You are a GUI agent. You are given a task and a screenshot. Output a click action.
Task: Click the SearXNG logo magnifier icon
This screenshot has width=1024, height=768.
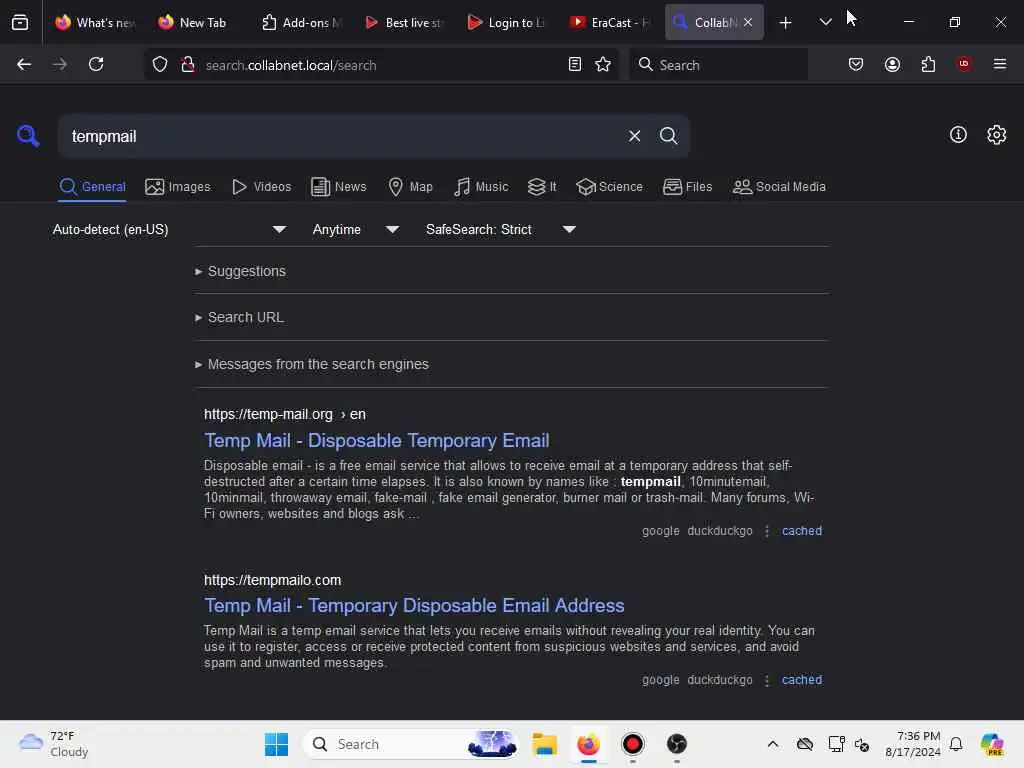coord(28,136)
